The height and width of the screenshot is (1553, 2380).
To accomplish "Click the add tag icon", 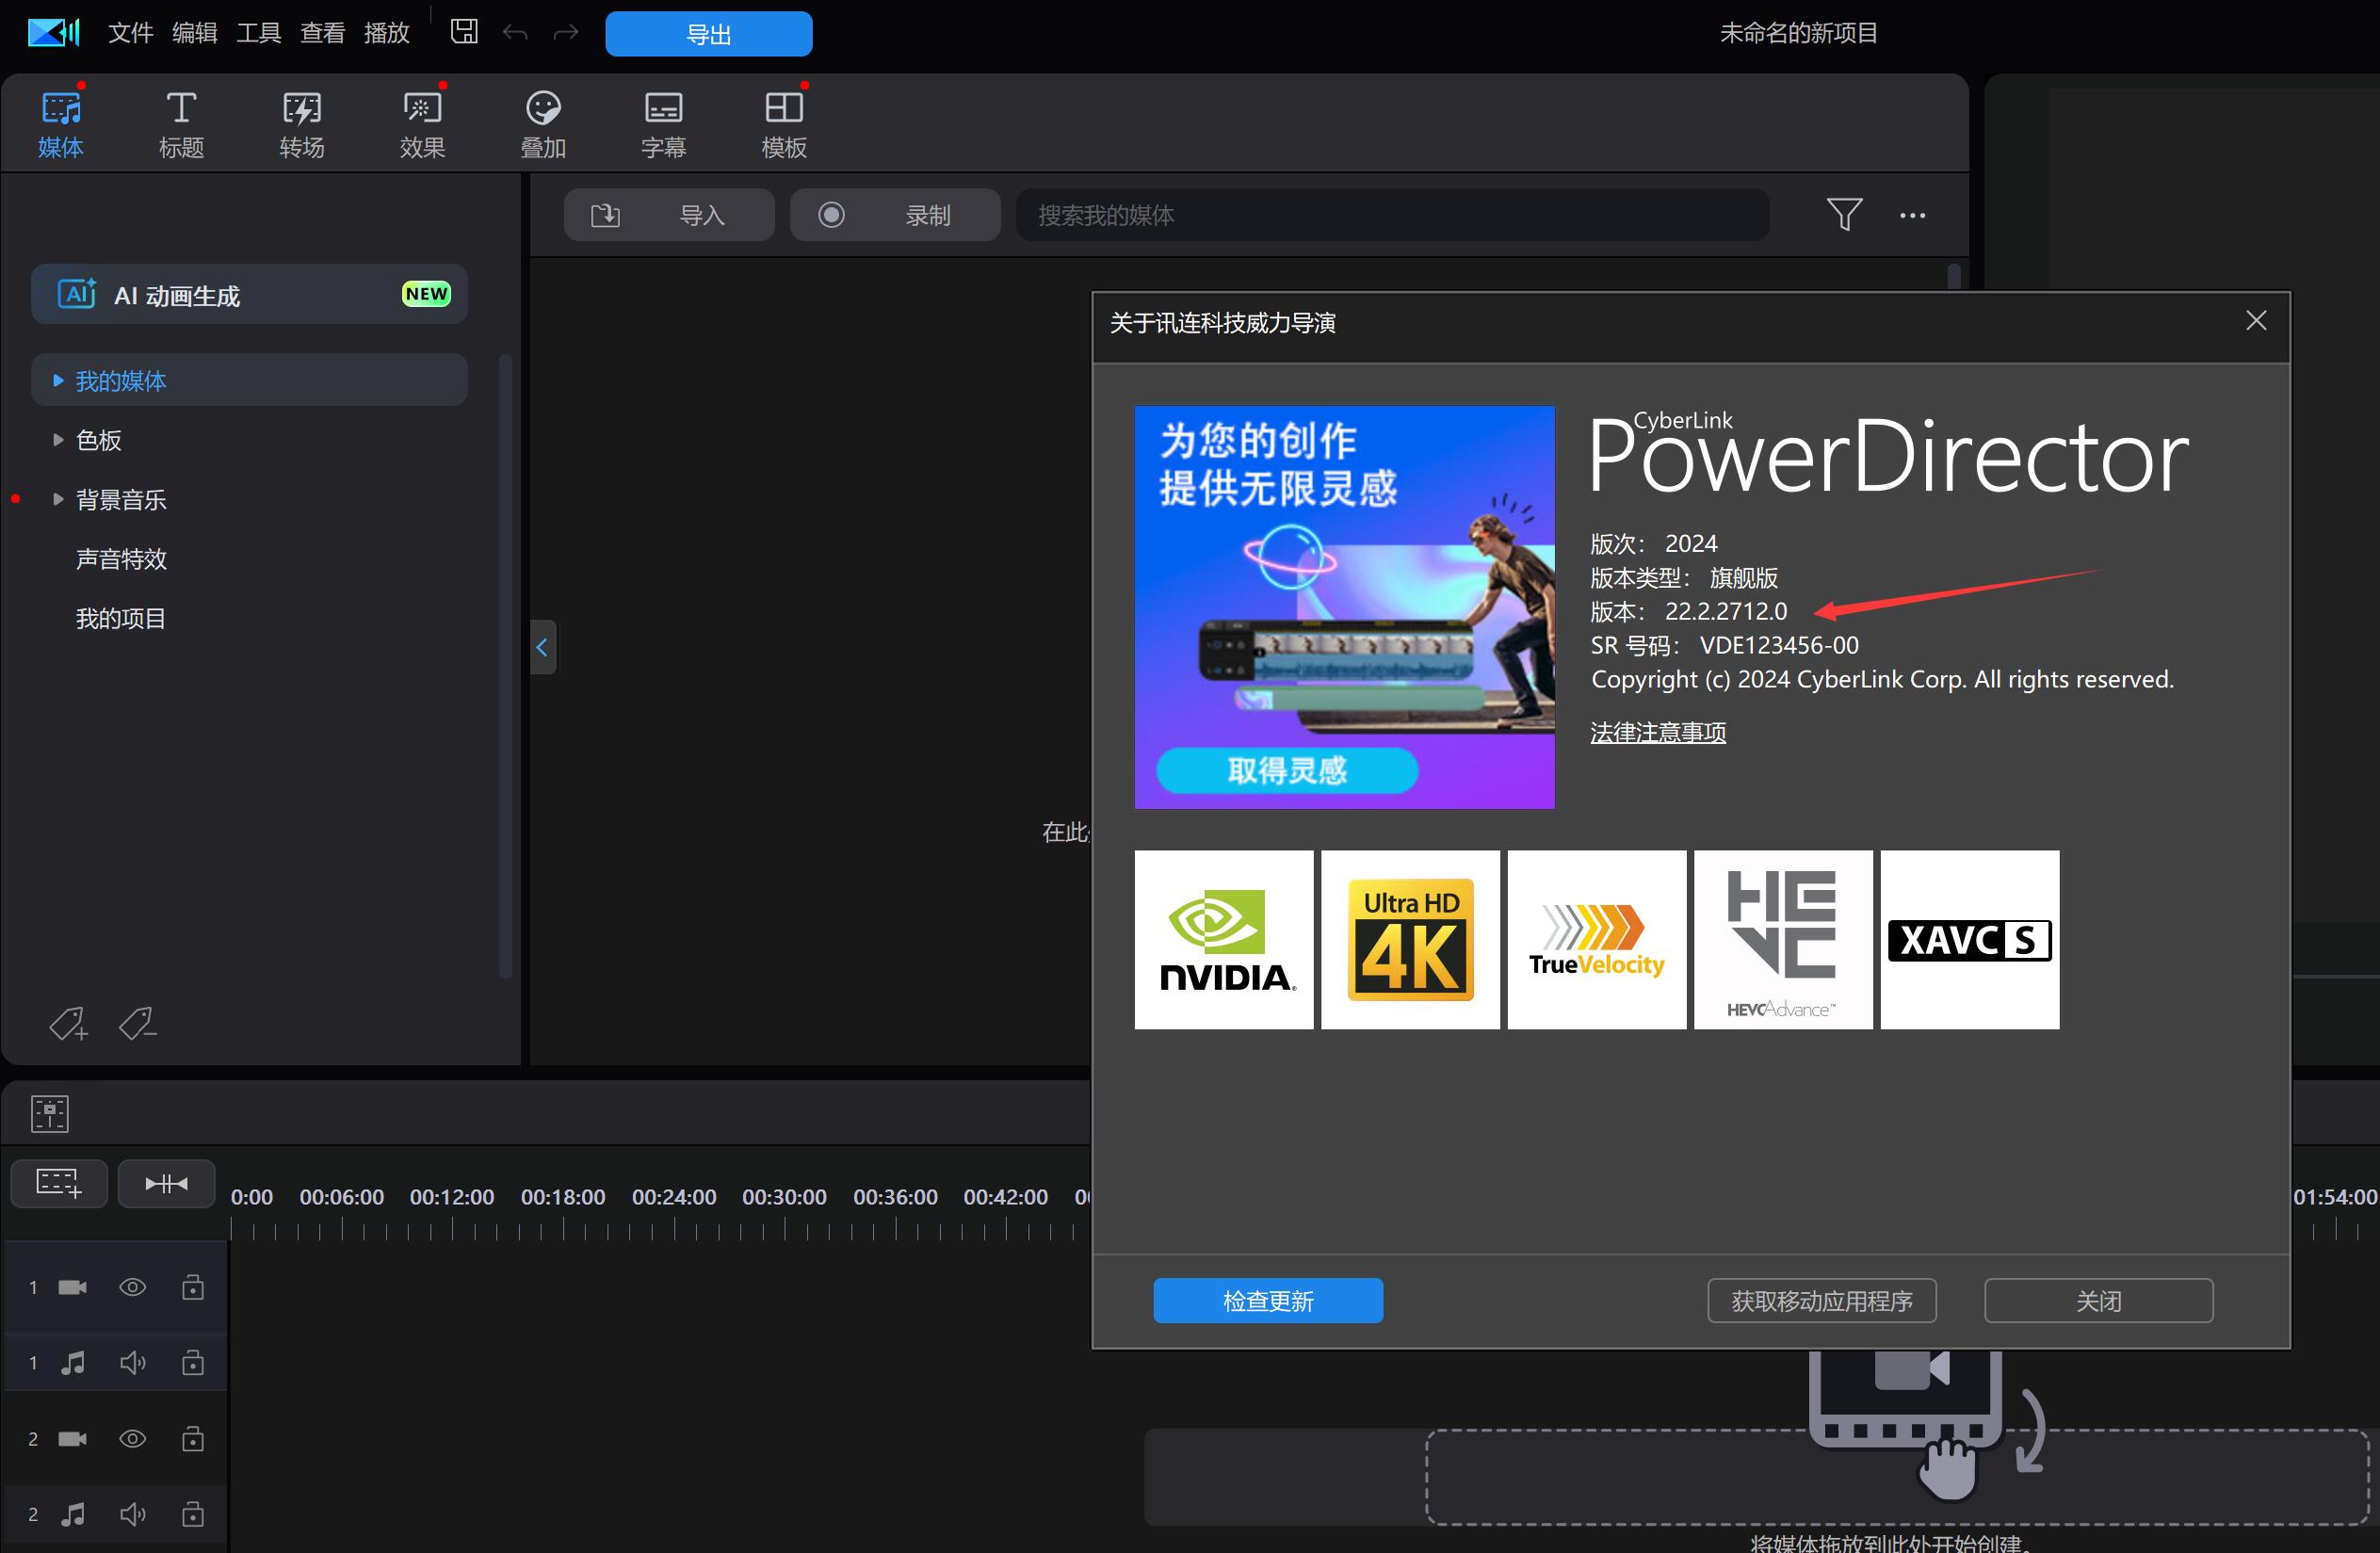I will point(68,1023).
